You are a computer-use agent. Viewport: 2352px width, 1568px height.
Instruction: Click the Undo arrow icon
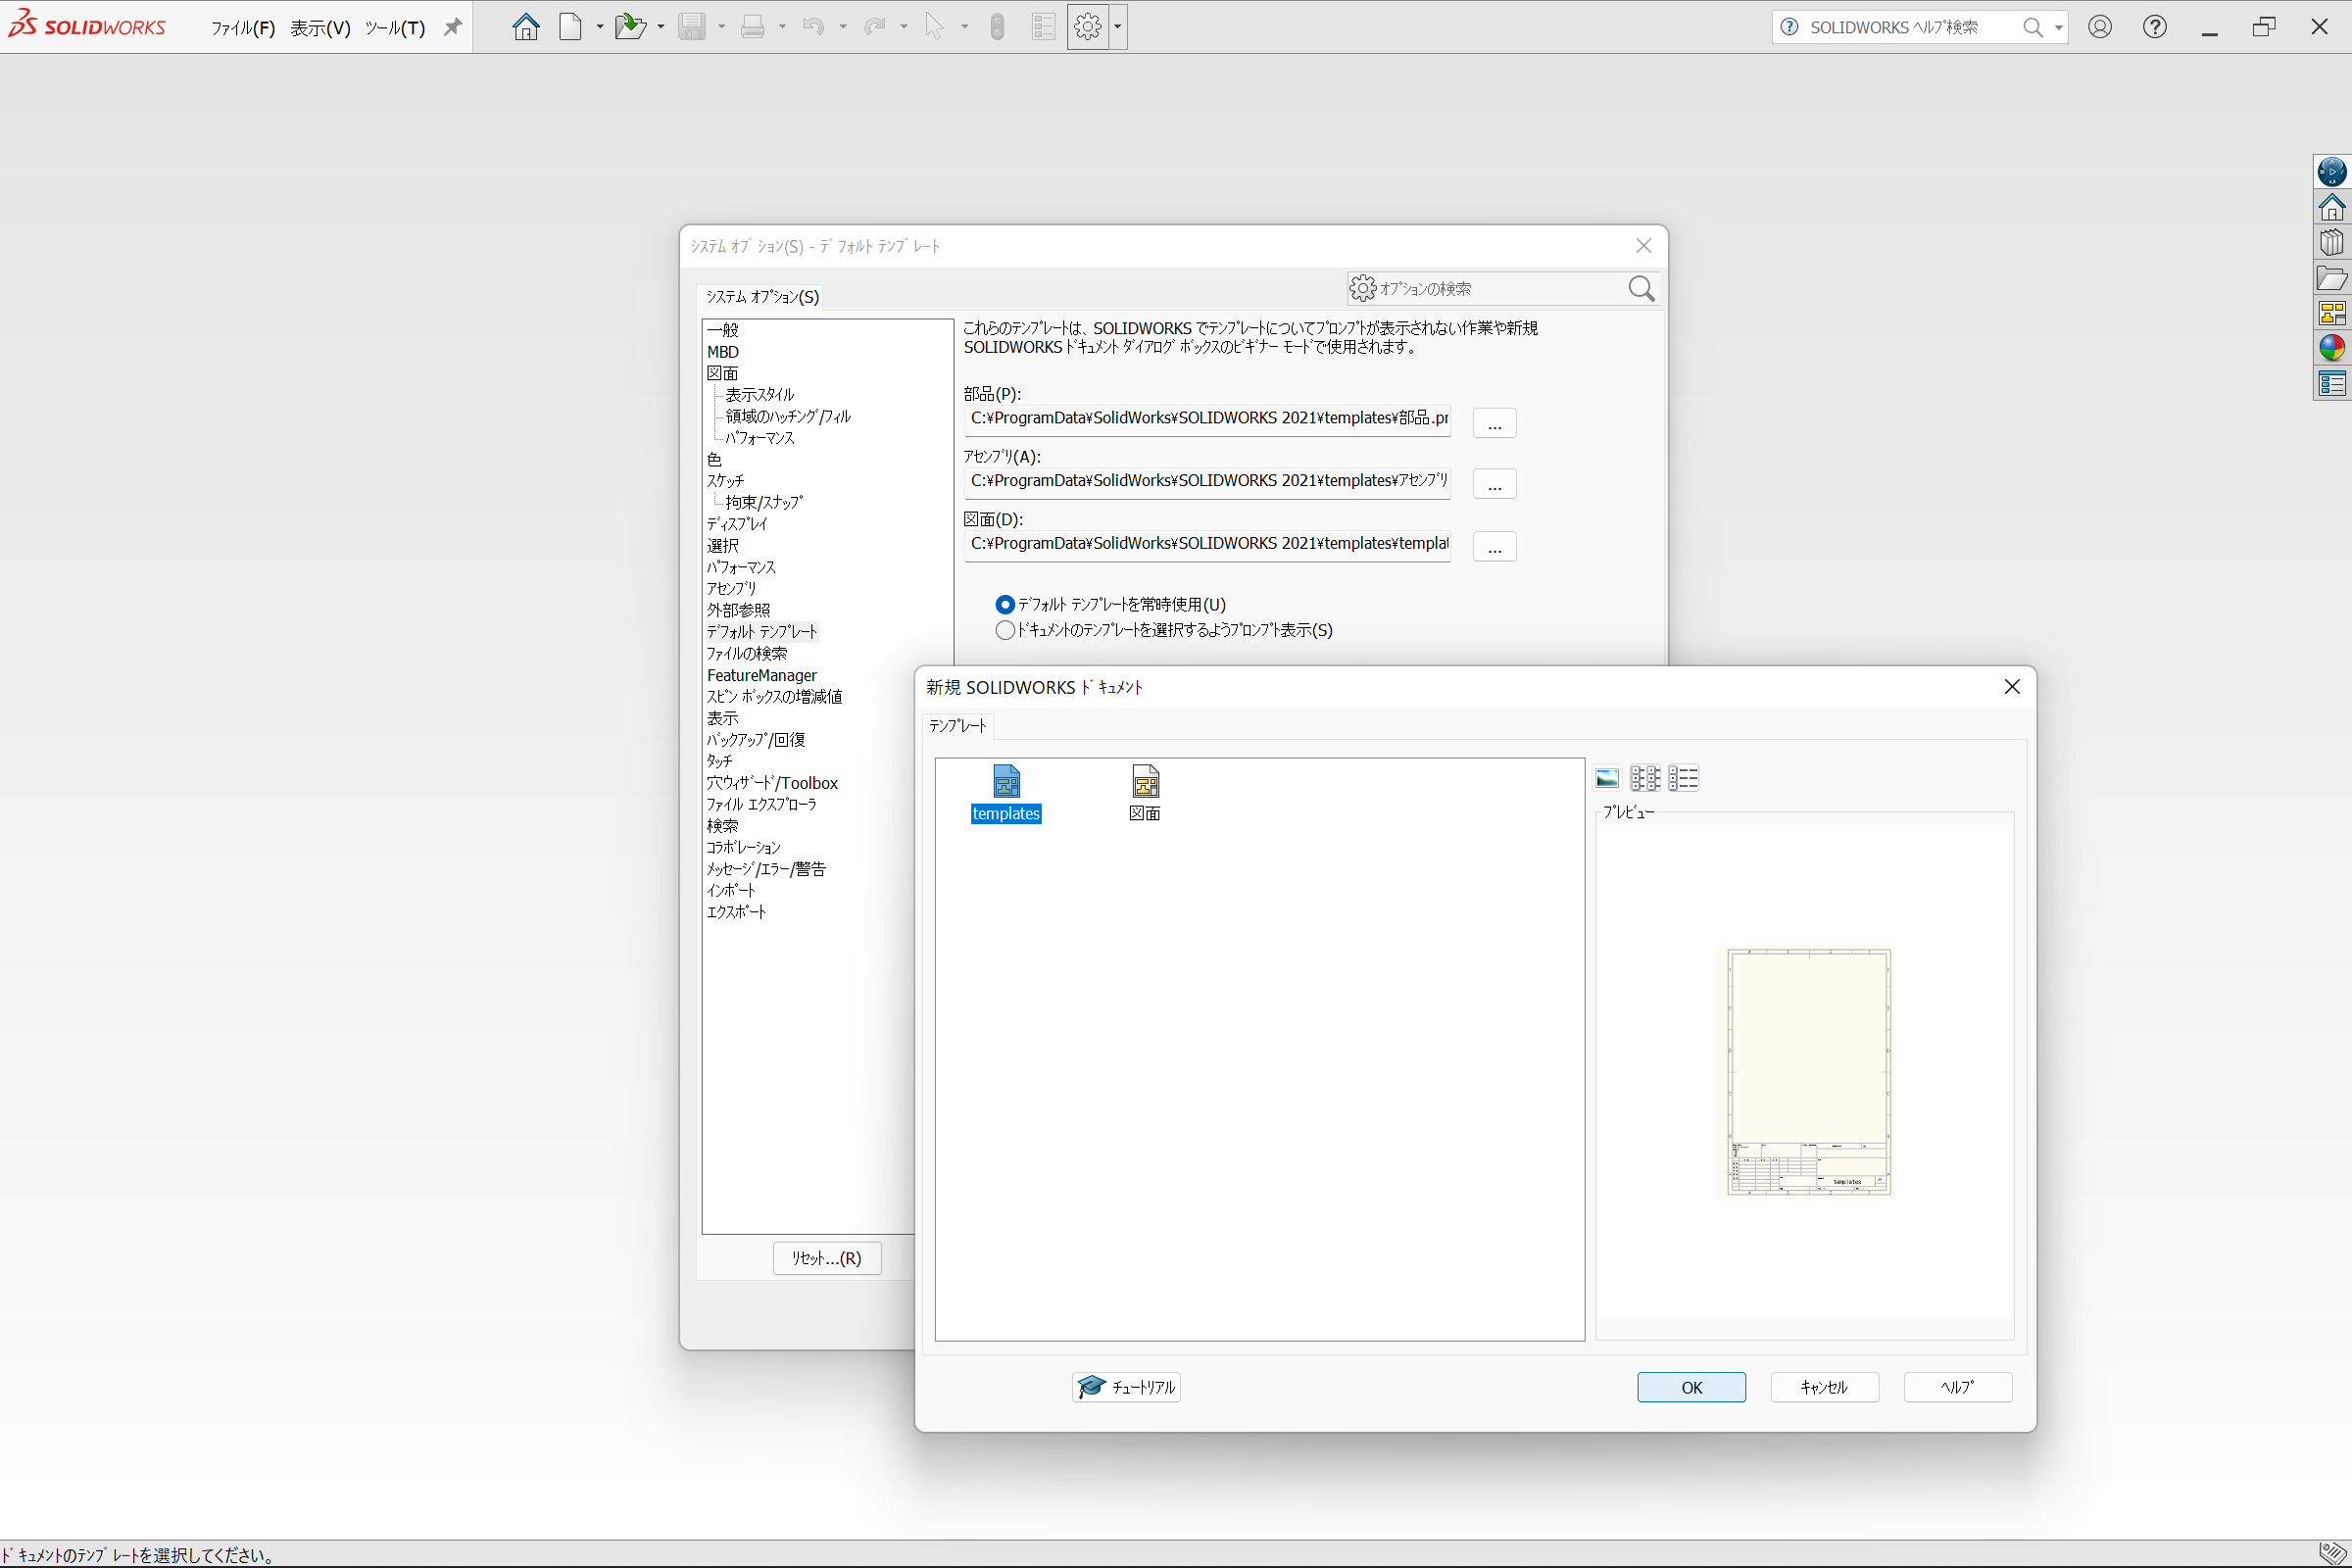814,27
